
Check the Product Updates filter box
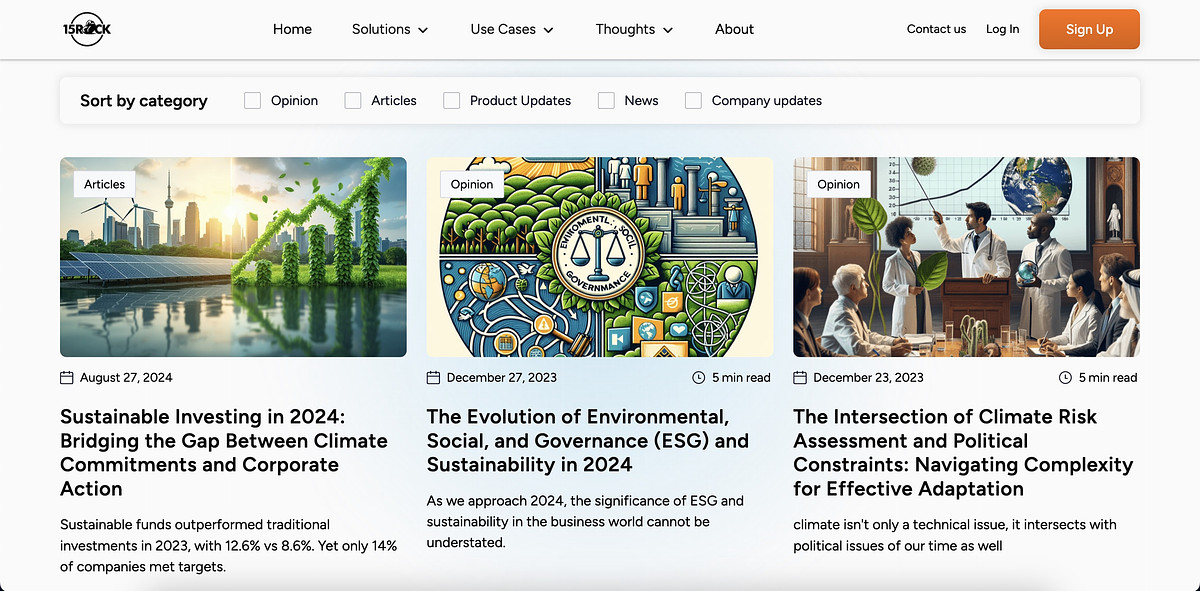(452, 101)
